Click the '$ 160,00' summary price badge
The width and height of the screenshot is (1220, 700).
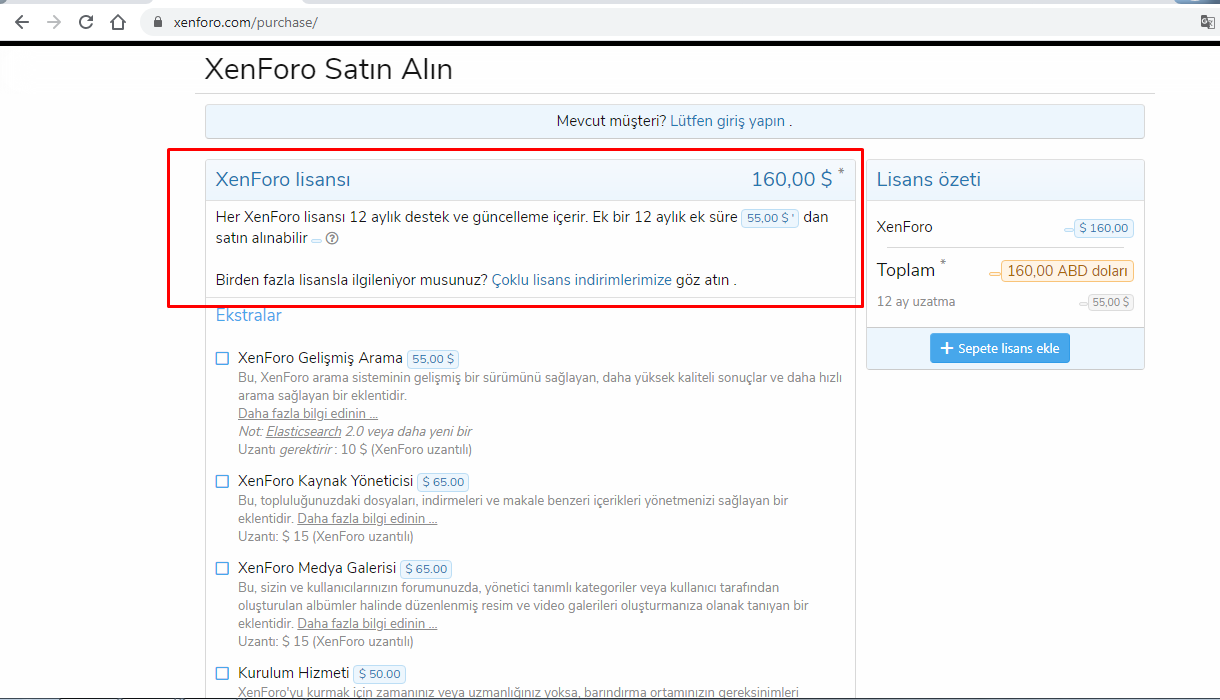point(1104,228)
